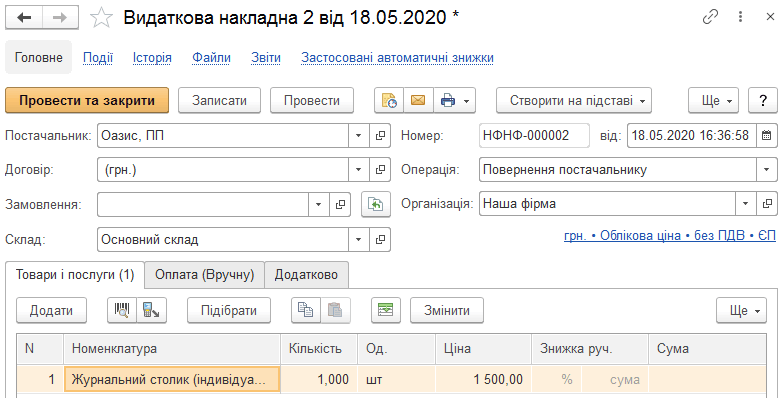The image size is (781, 398).
Task: Click the Змінити button
Action: click(x=447, y=310)
